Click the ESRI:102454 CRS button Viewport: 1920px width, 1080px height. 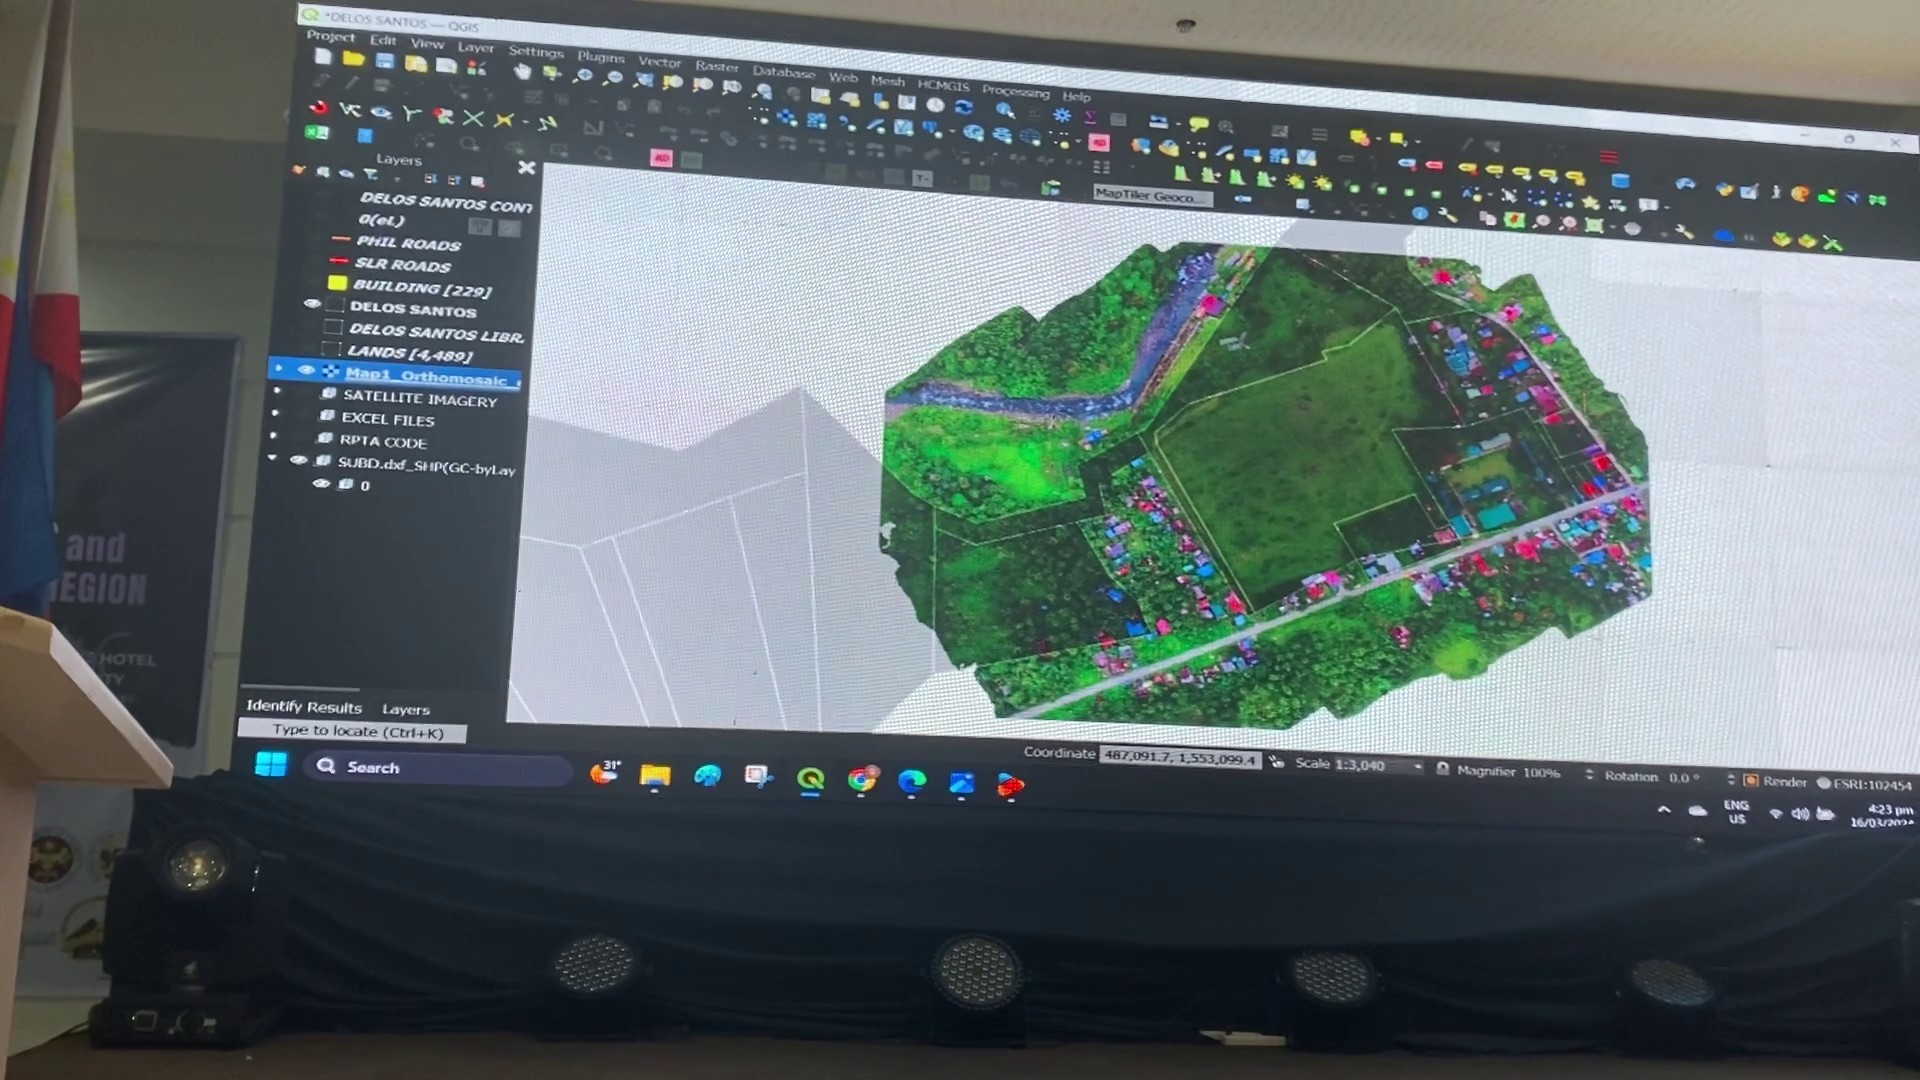(1864, 785)
